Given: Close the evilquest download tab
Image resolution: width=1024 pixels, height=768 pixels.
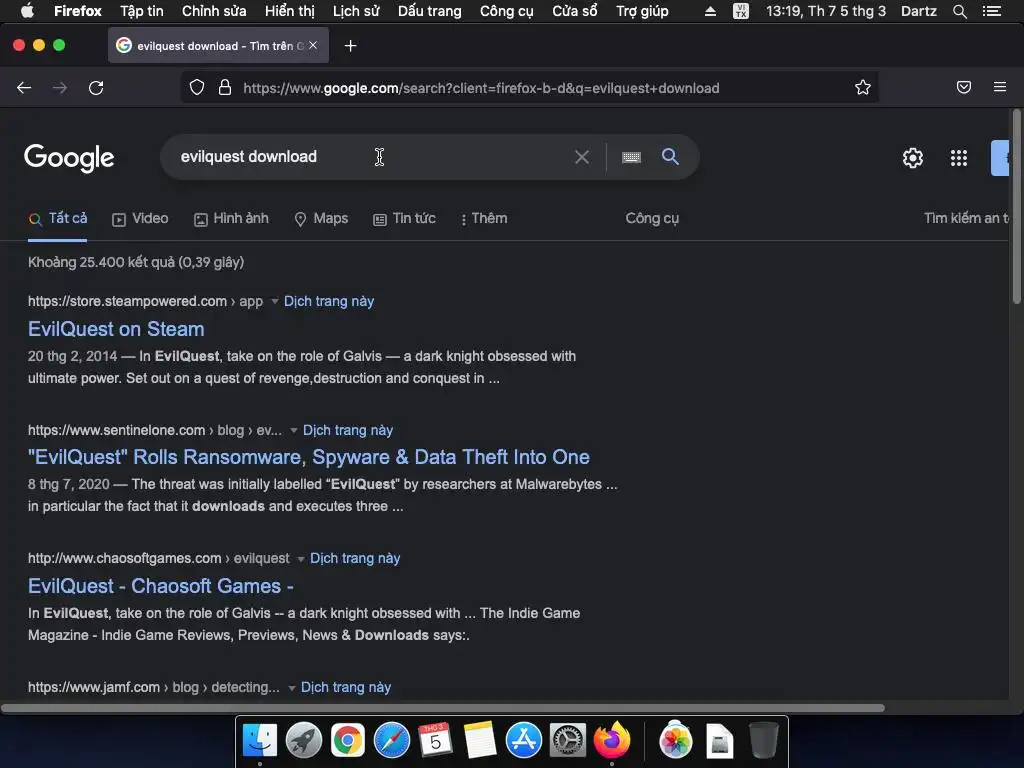Looking at the screenshot, I should tap(313, 45).
